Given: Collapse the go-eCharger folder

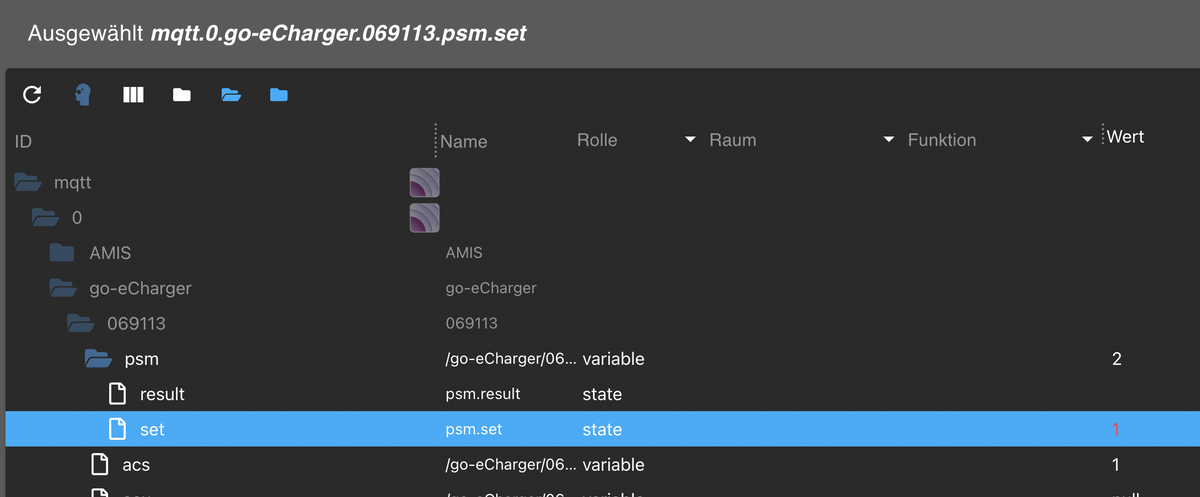Looking at the screenshot, I should pos(63,288).
